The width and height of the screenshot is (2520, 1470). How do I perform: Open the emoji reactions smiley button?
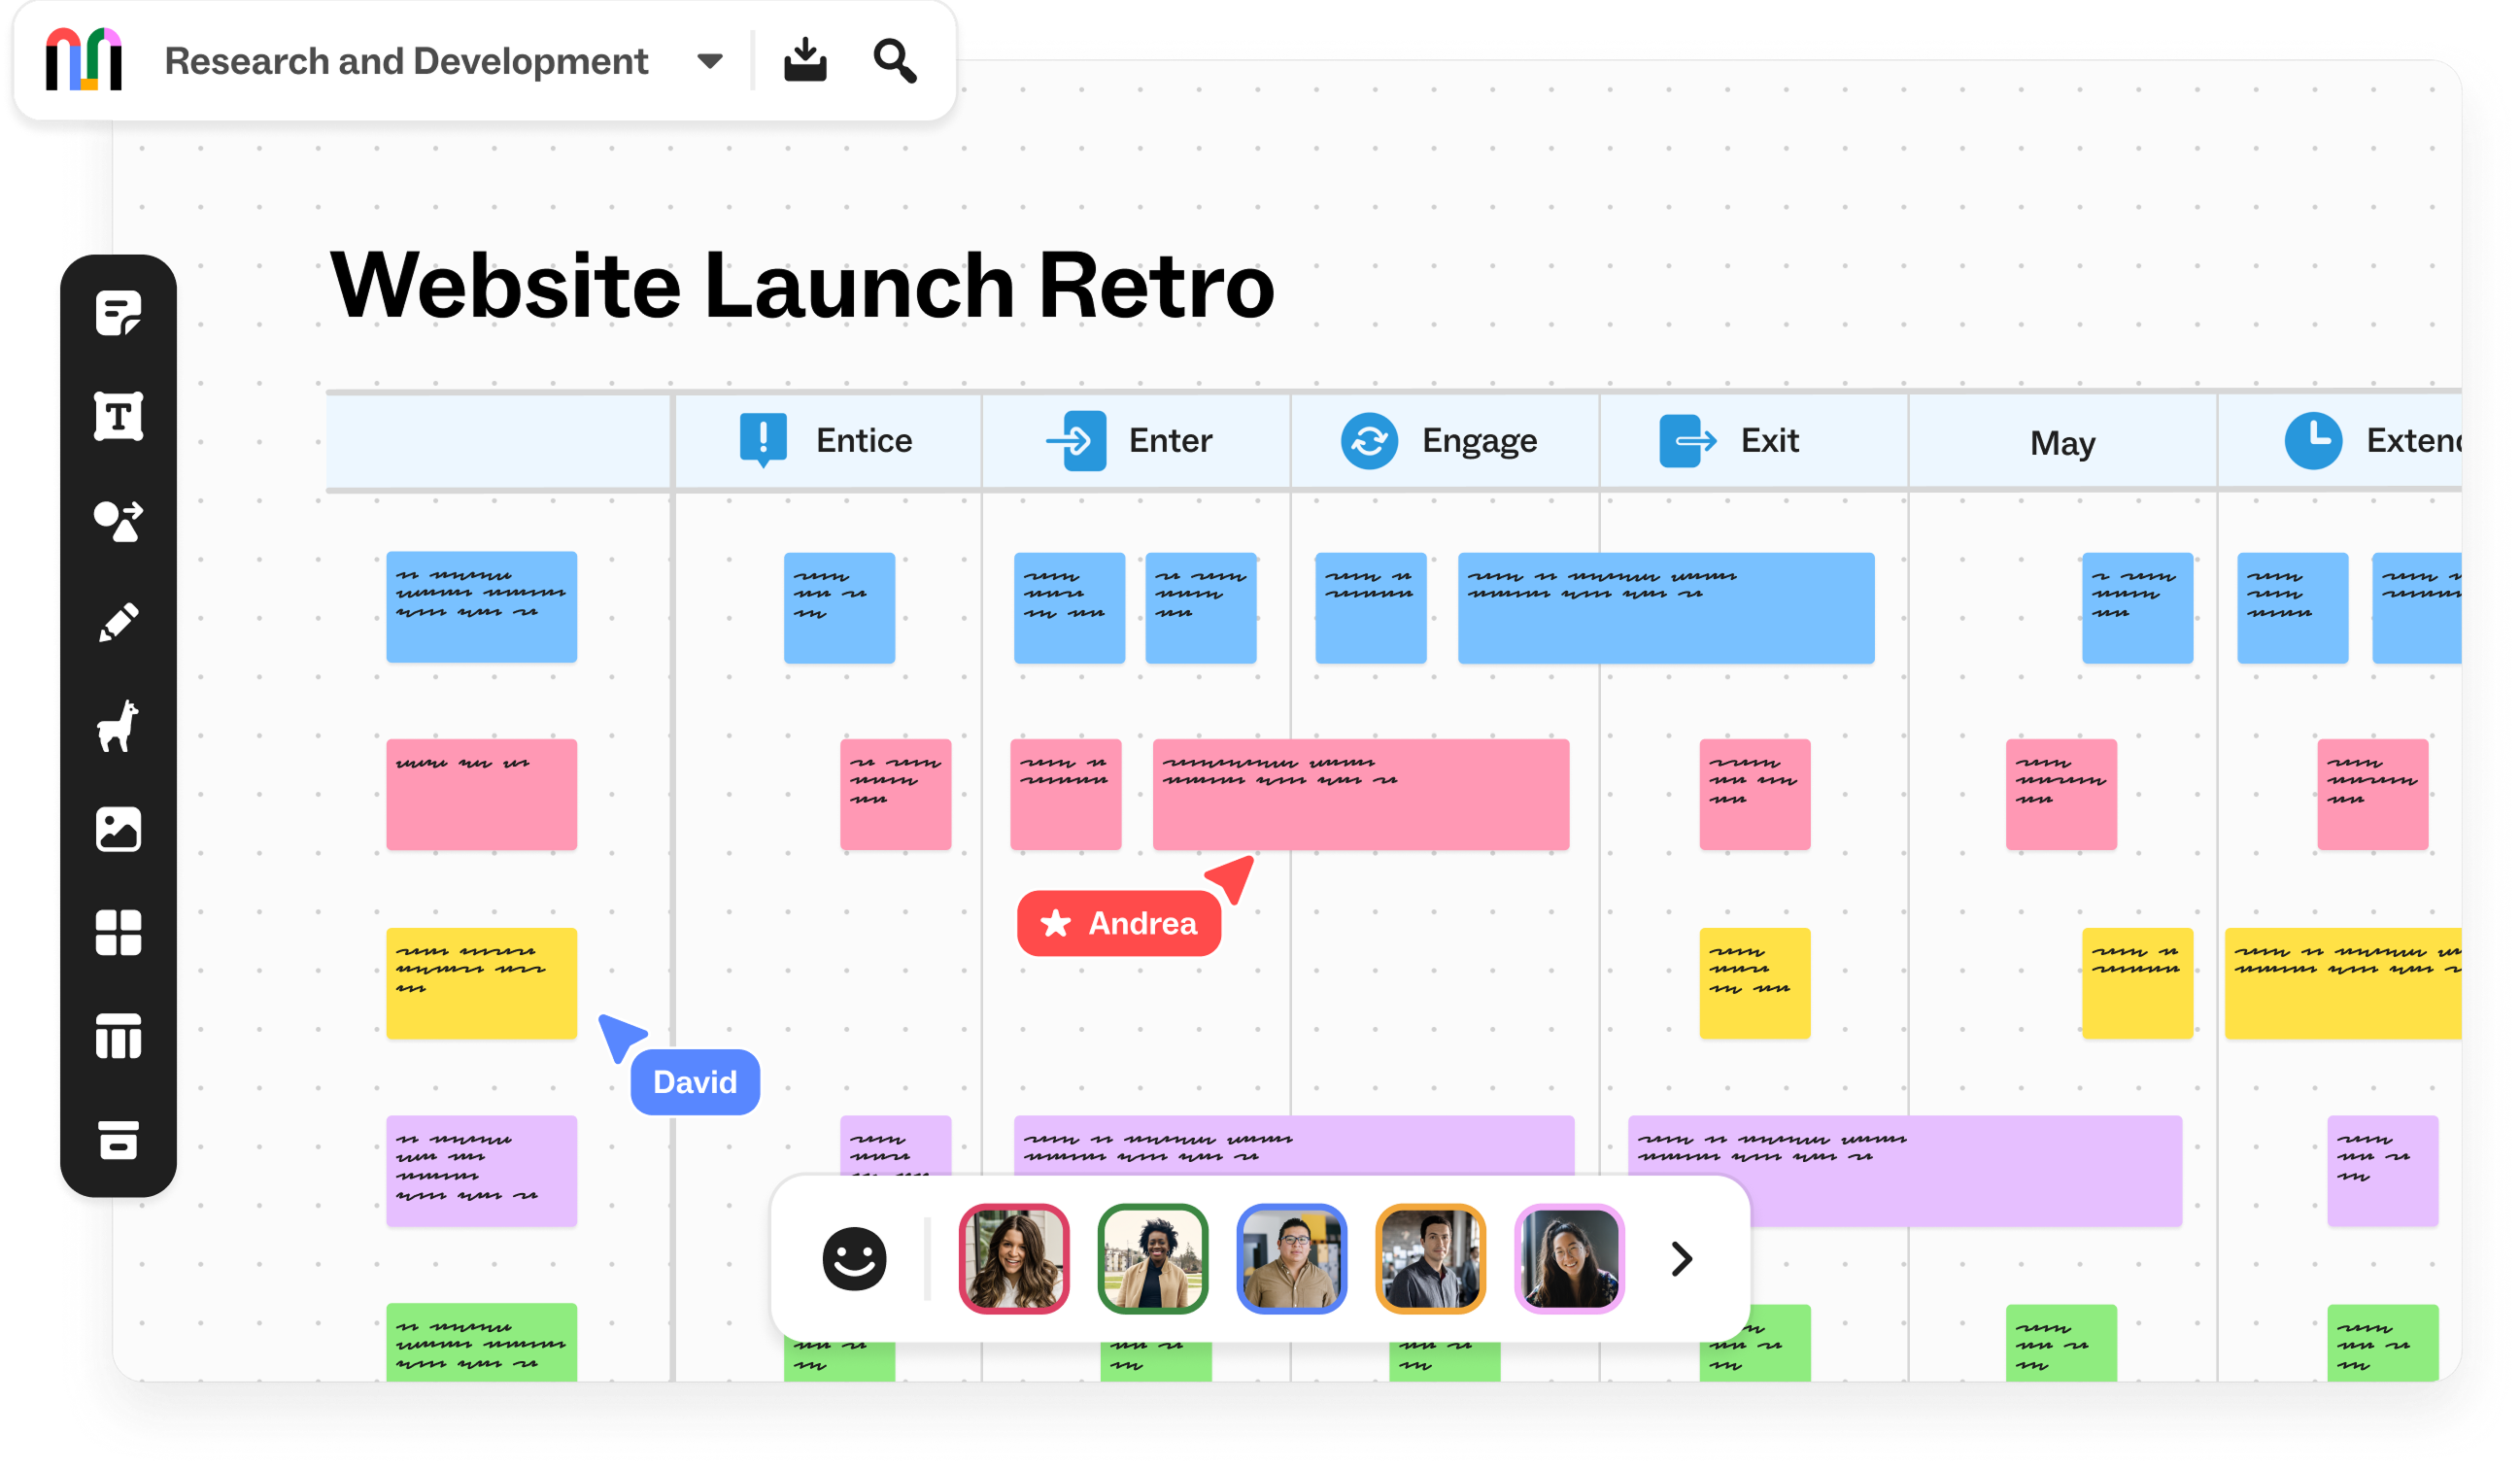(x=854, y=1258)
